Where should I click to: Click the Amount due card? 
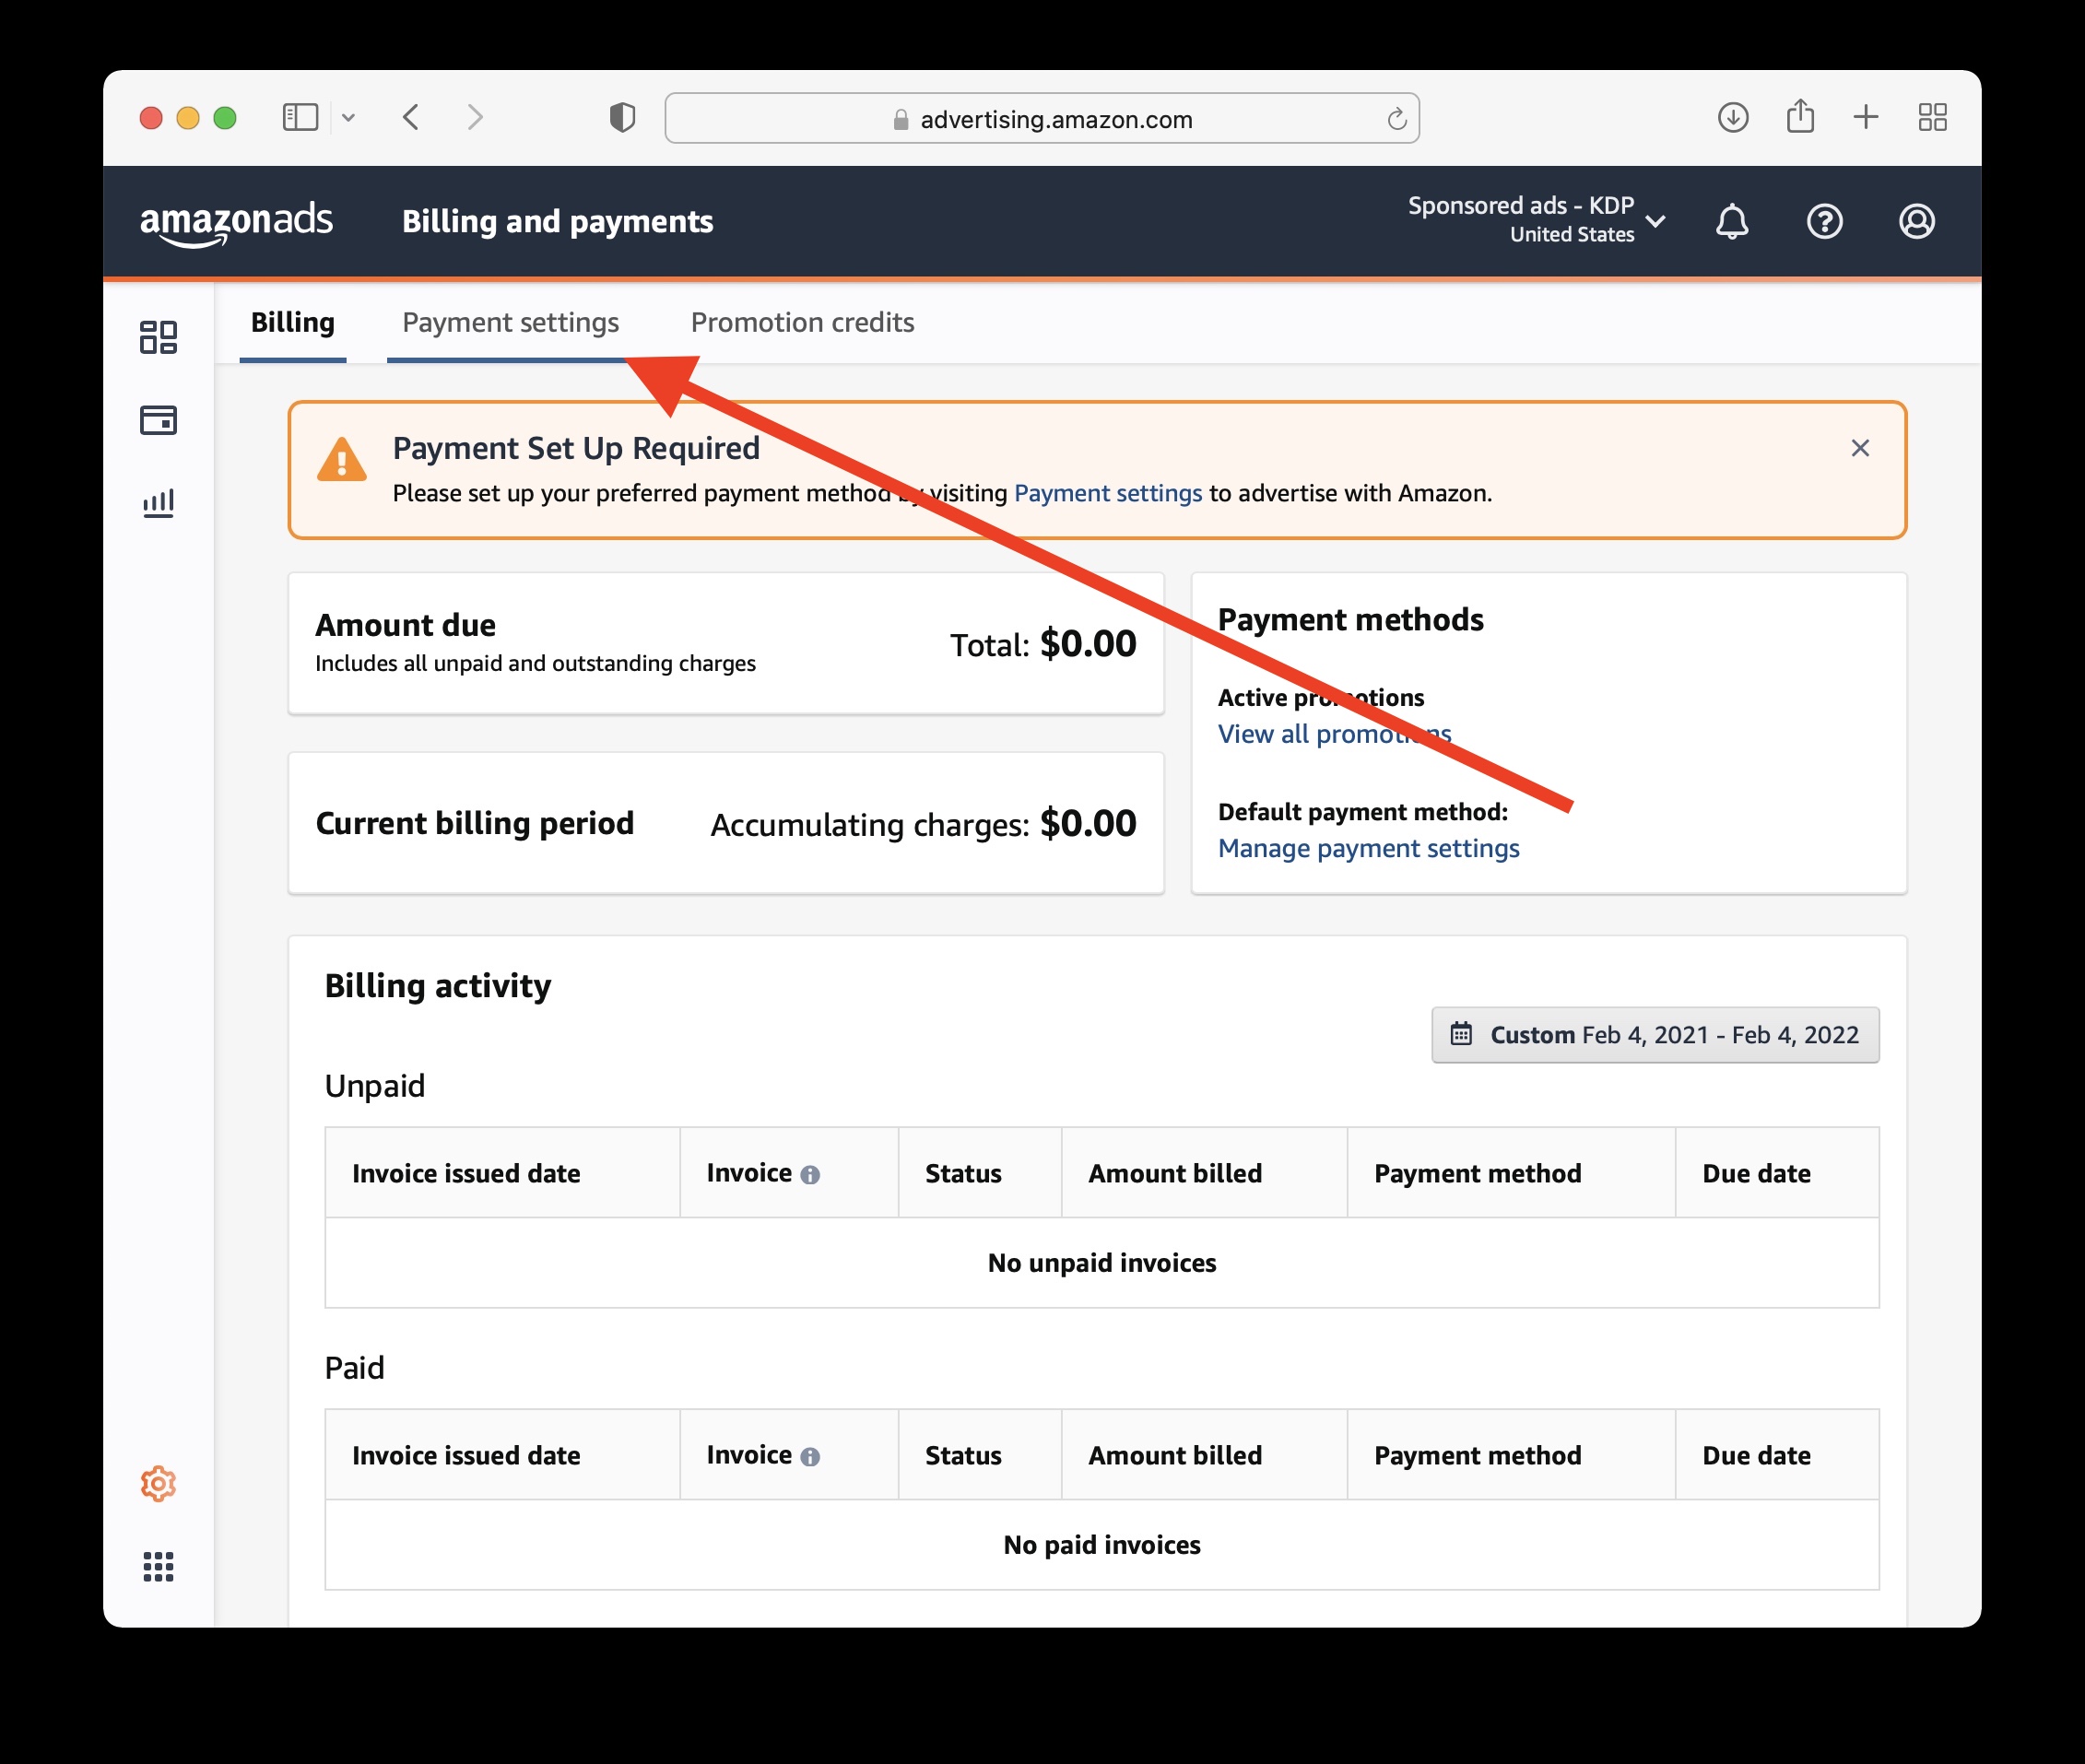coord(726,643)
